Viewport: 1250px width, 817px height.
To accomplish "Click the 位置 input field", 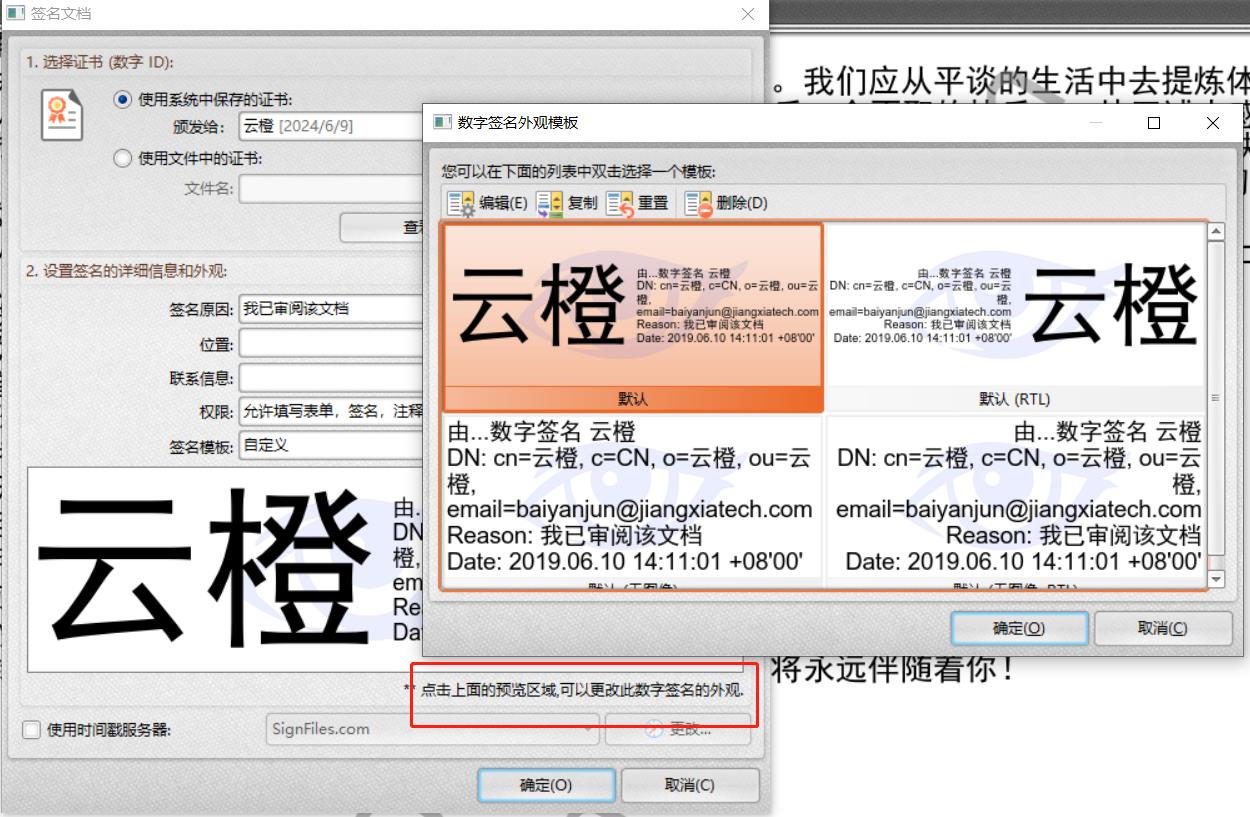I will tap(330, 344).
